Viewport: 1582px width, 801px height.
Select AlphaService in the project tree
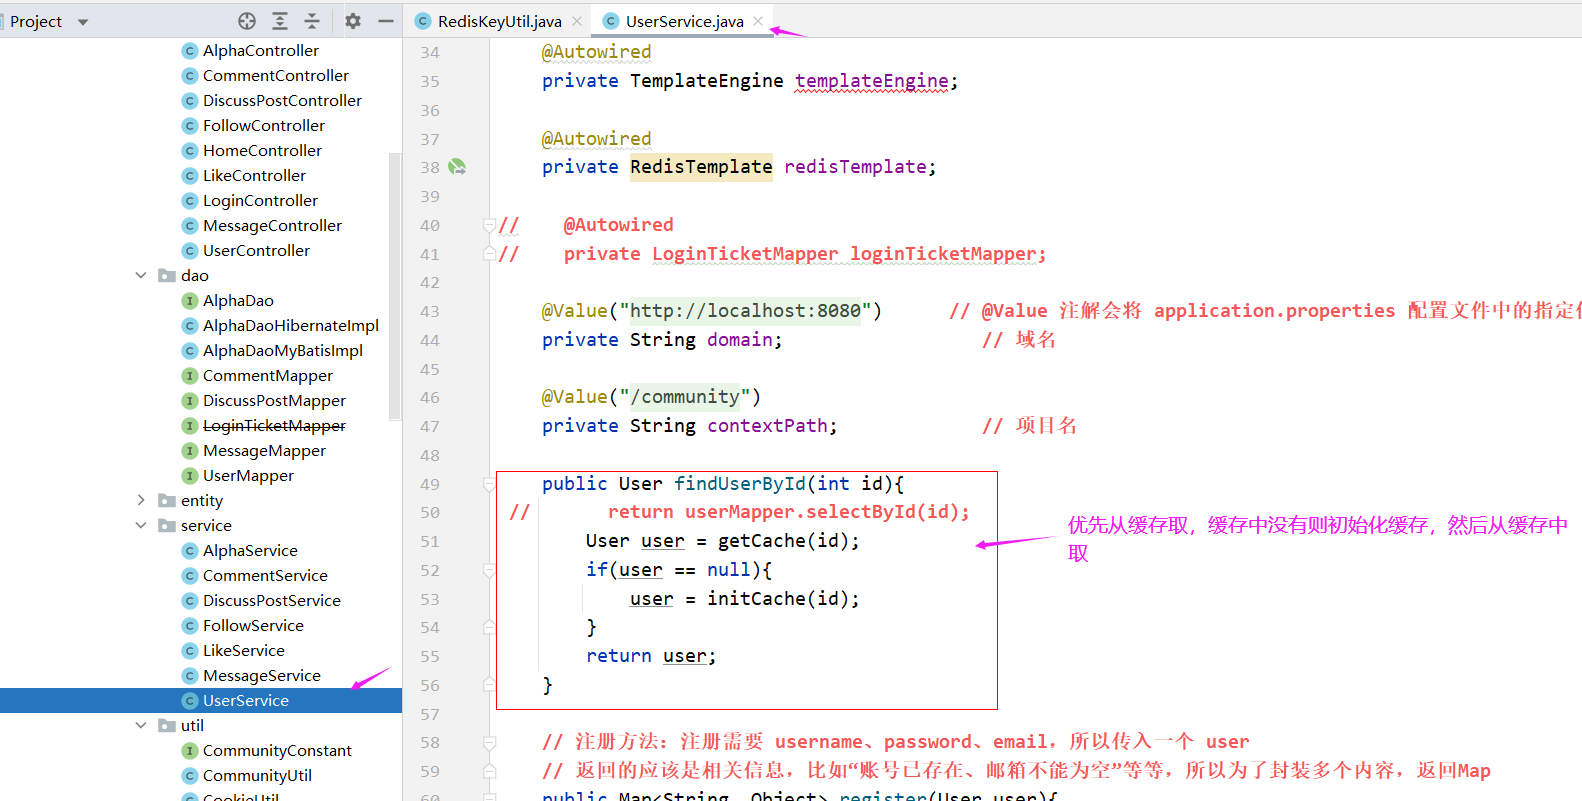[x=250, y=550]
